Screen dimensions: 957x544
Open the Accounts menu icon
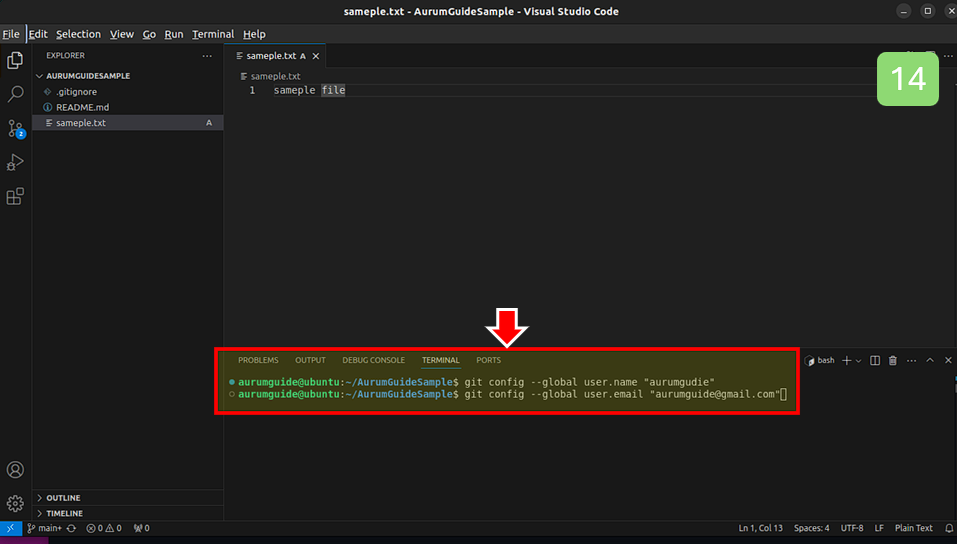pos(15,470)
